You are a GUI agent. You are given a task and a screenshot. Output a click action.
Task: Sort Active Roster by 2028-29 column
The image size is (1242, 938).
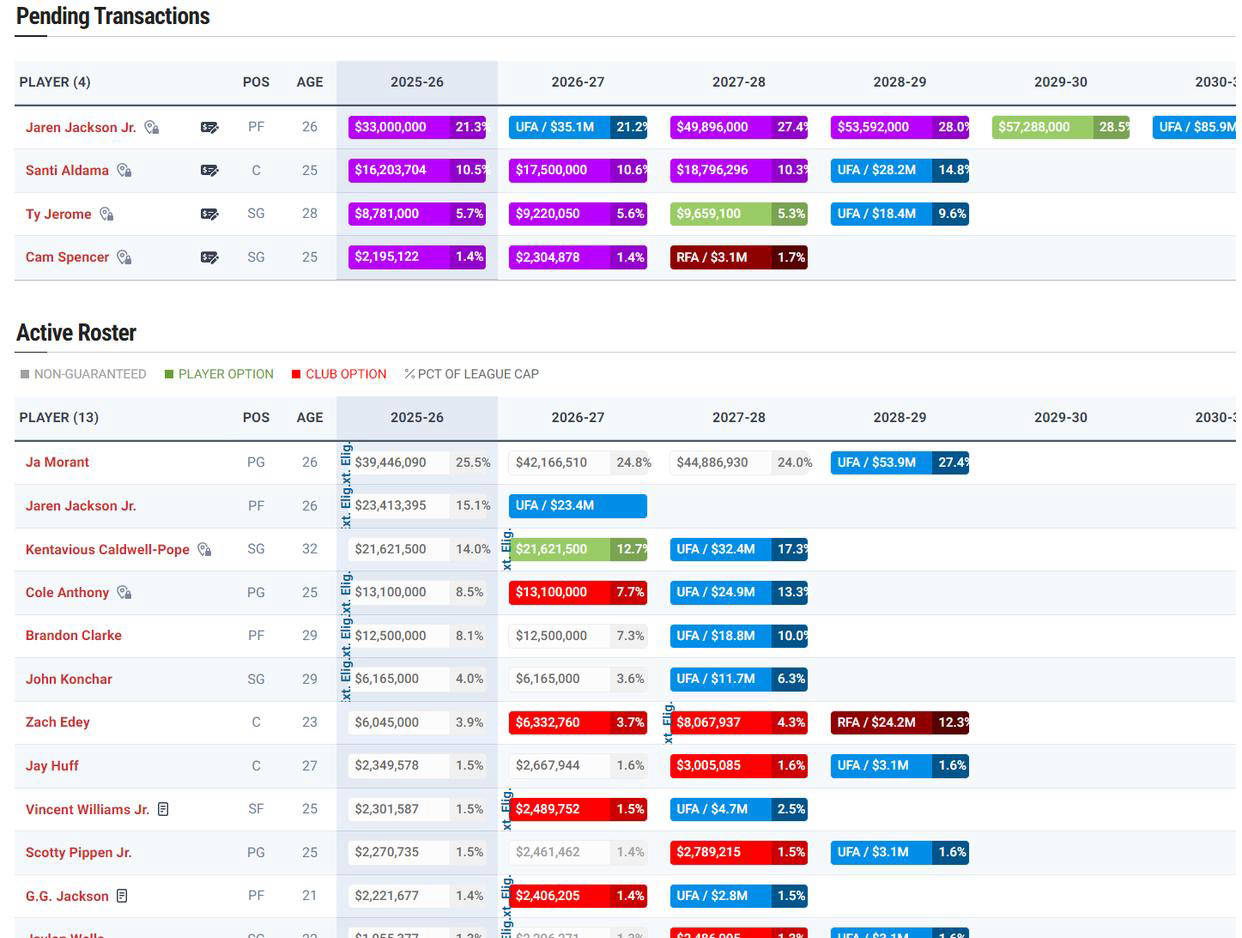click(x=900, y=417)
